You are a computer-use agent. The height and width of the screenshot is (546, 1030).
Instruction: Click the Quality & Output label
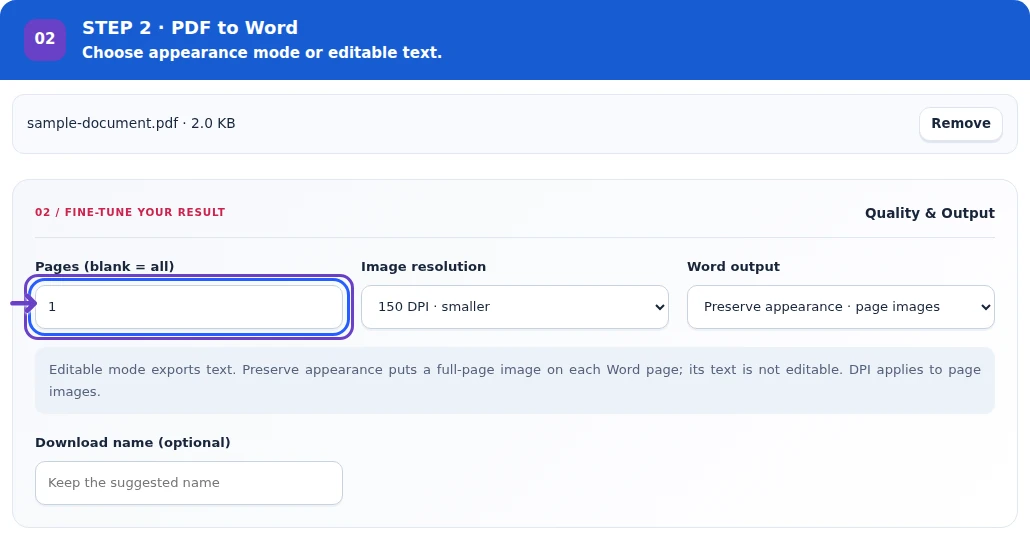[x=929, y=213]
